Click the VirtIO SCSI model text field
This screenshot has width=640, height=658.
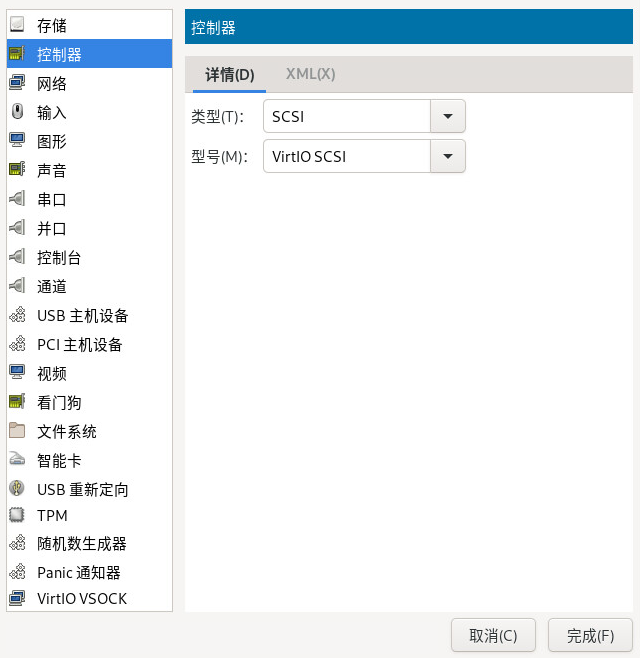346,156
